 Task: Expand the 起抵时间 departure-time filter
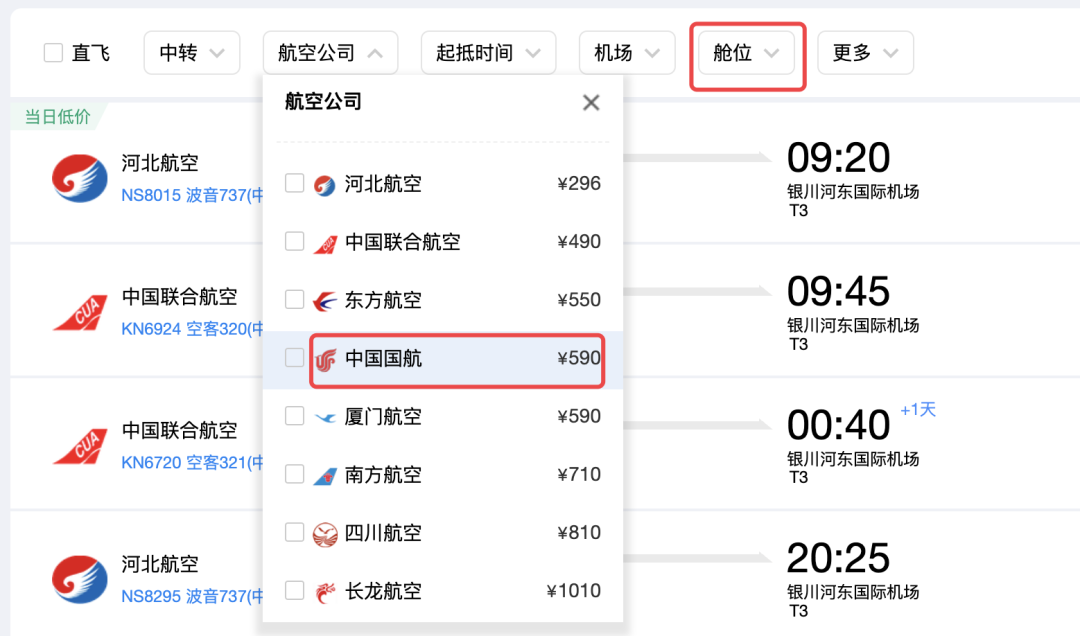(488, 52)
